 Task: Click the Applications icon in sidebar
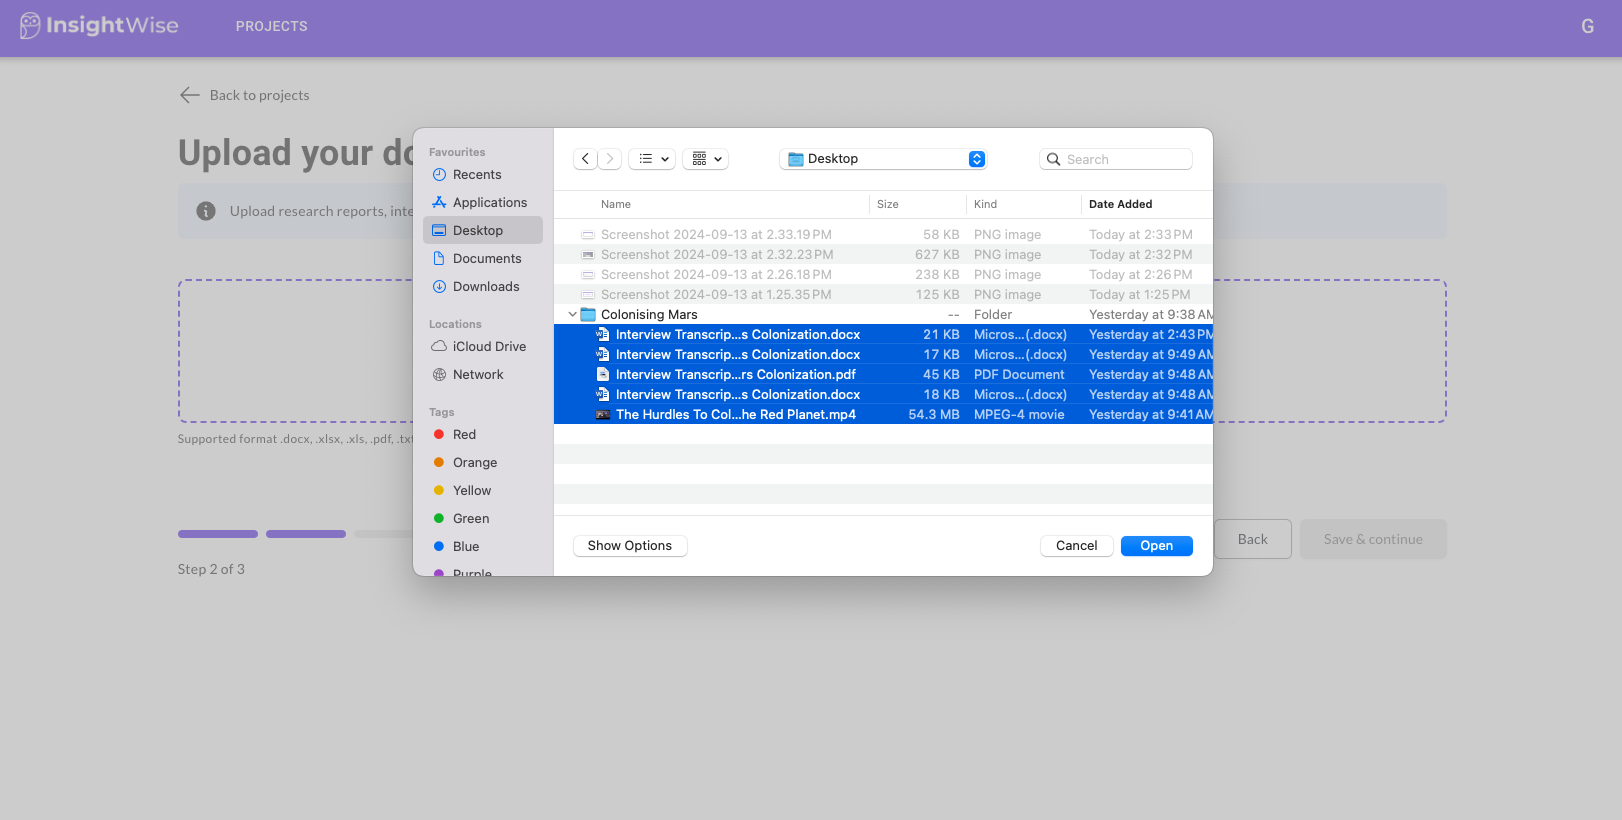439,203
